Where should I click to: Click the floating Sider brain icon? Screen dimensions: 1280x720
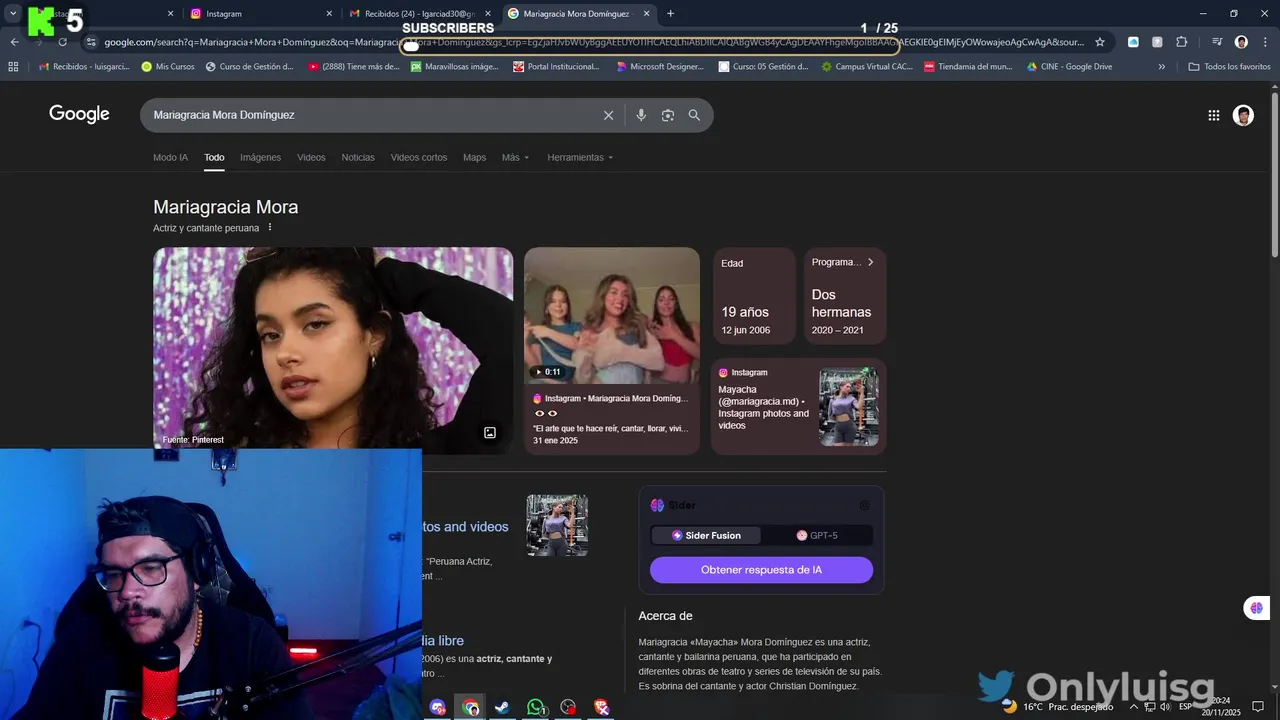tap(1257, 608)
